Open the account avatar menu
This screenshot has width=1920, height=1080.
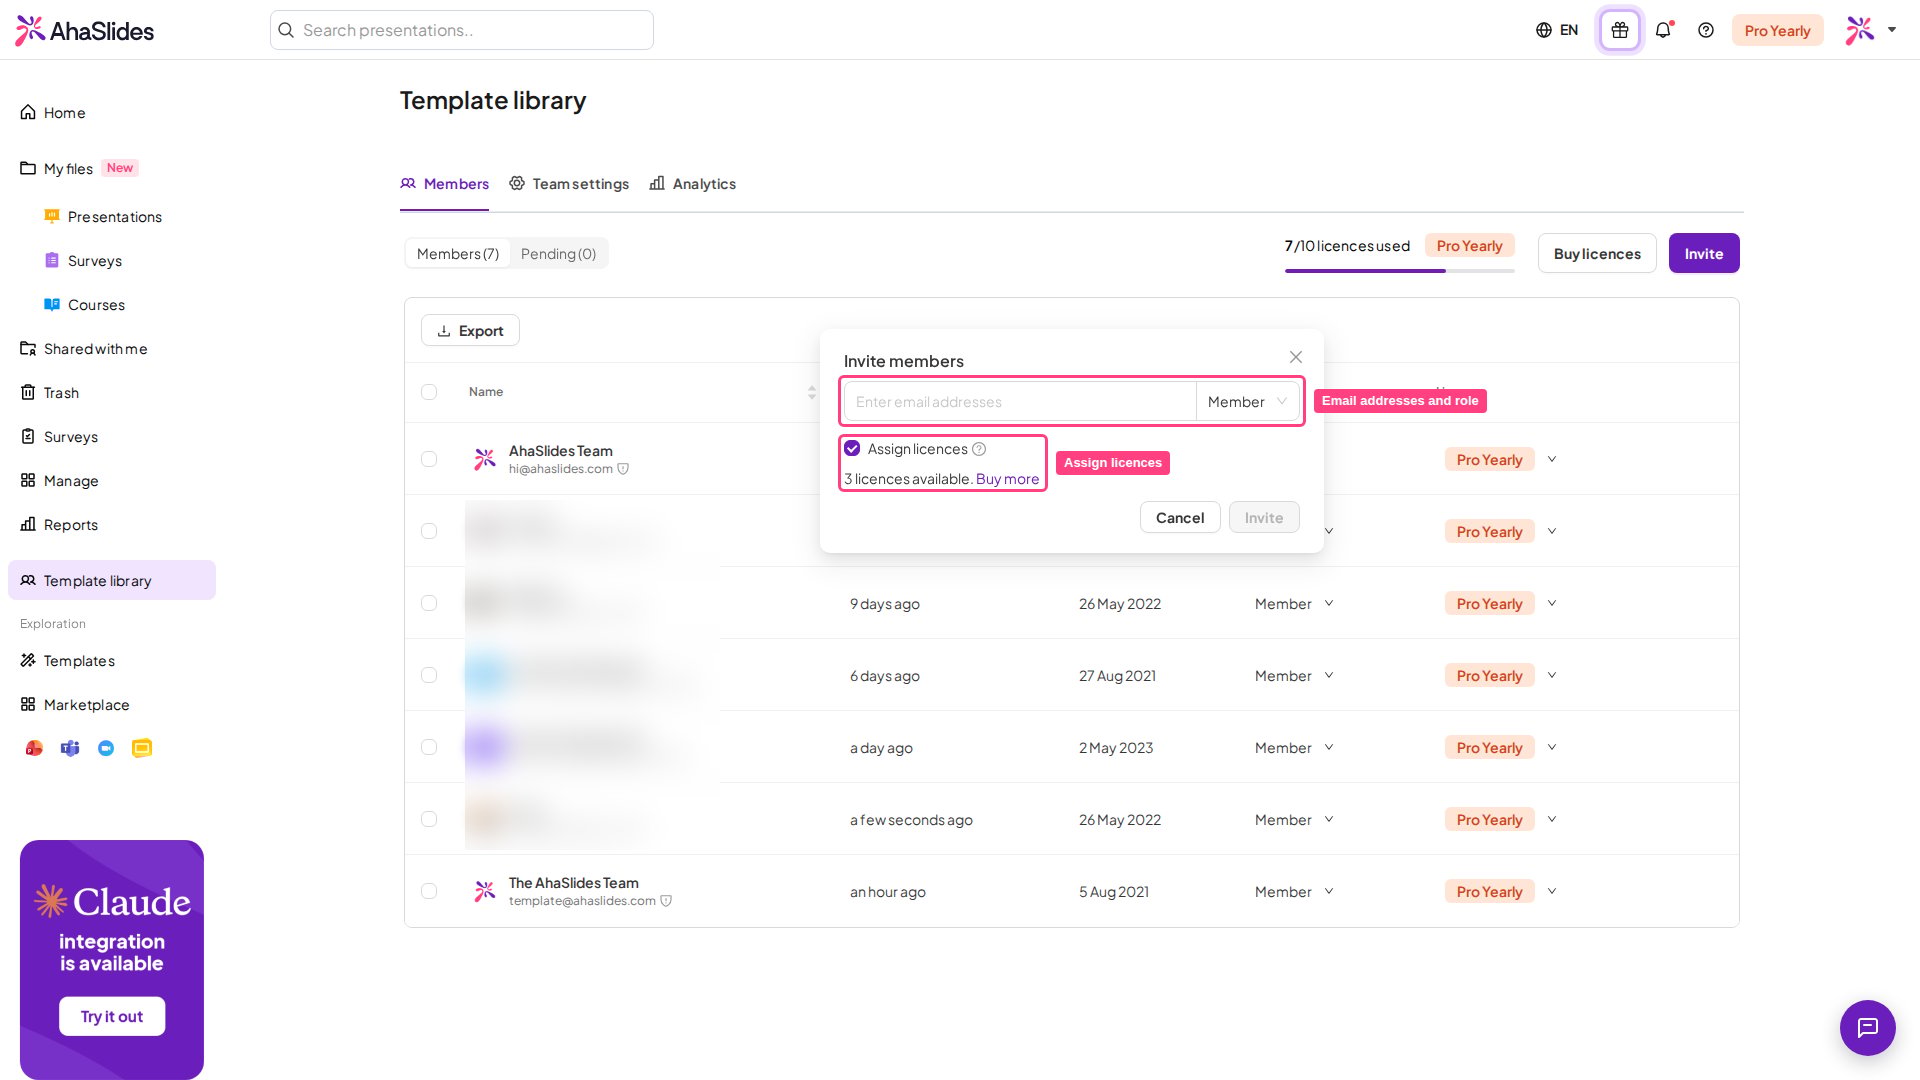[x=1871, y=30]
